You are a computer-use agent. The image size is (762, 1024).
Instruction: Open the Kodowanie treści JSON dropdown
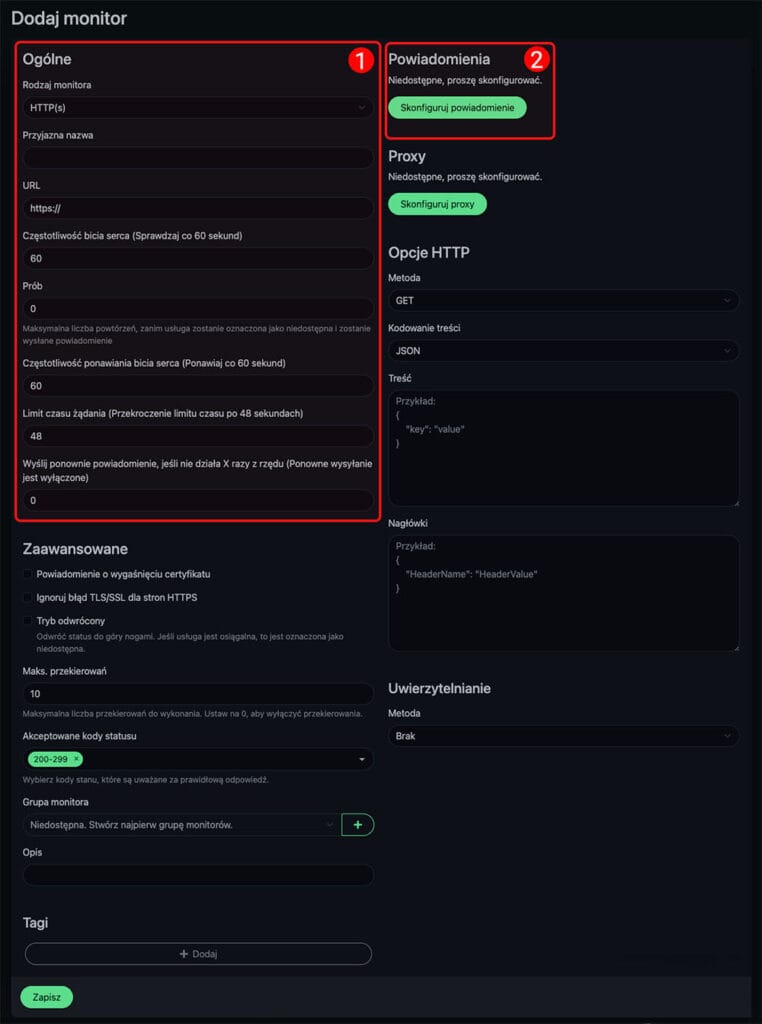click(563, 351)
